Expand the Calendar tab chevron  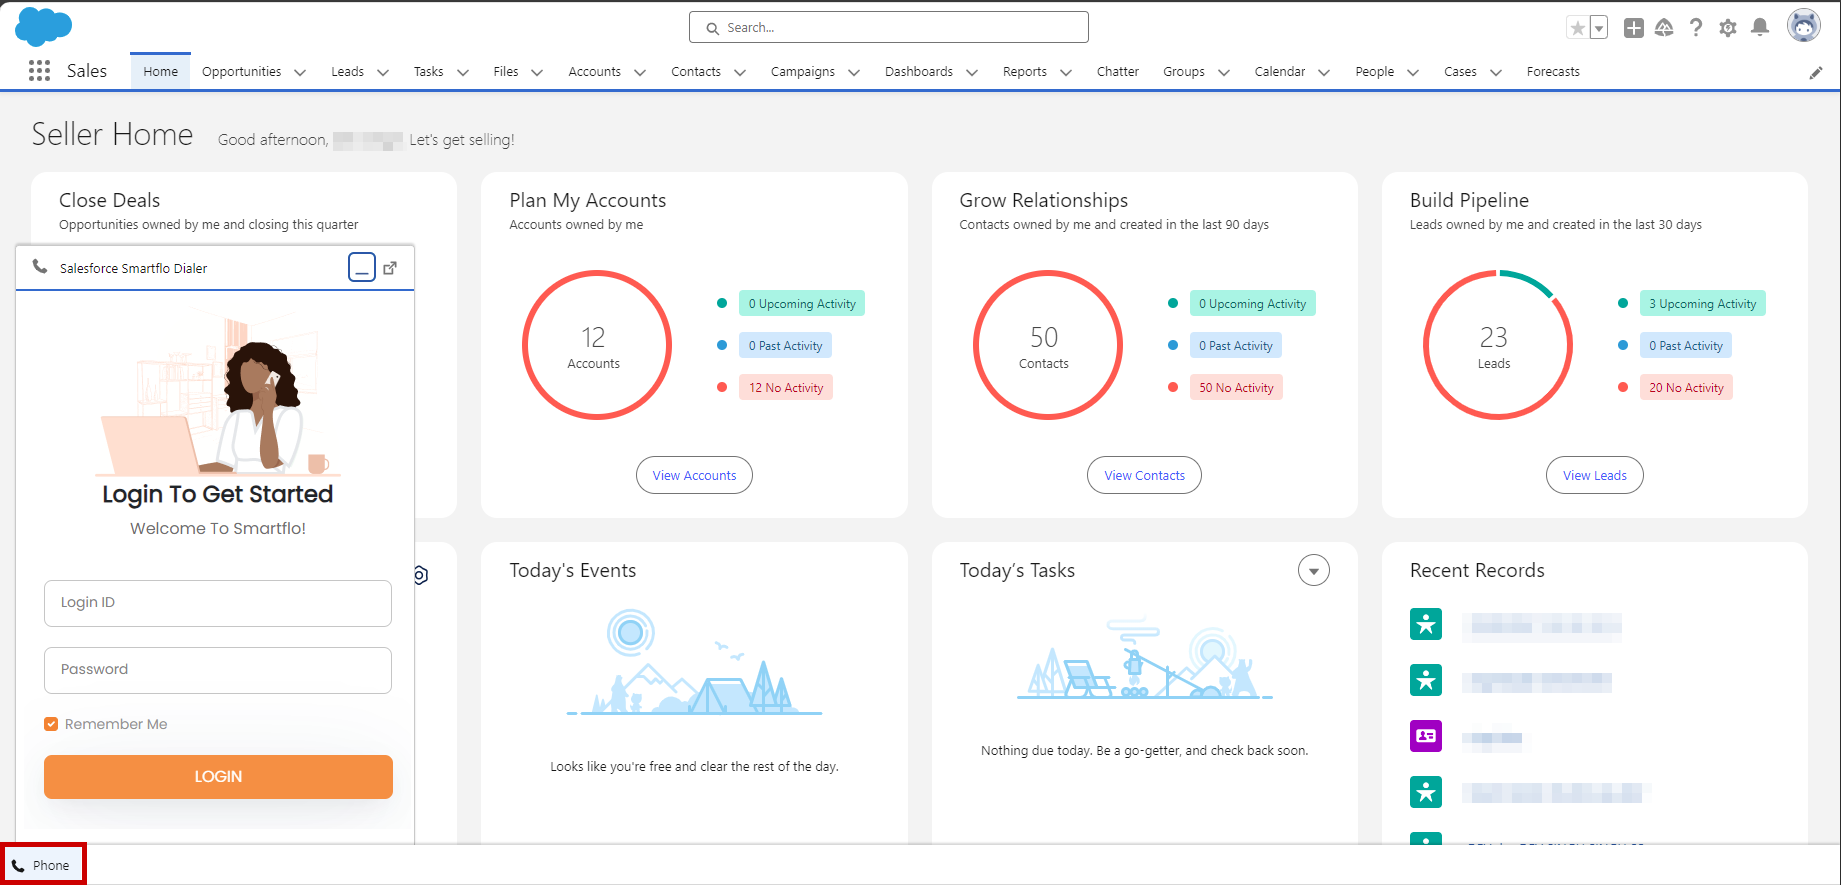tap(1324, 72)
